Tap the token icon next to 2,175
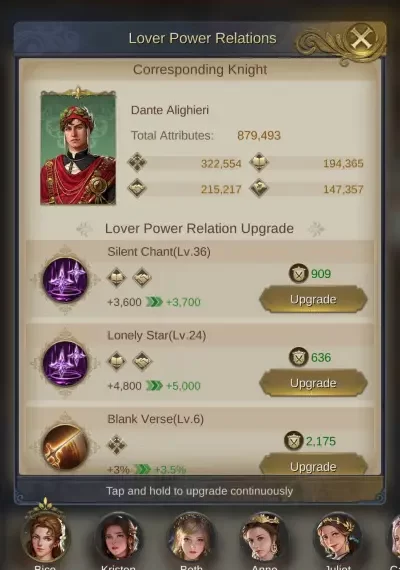Viewport: 400px width, 570px height. click(x=293, y=441)
